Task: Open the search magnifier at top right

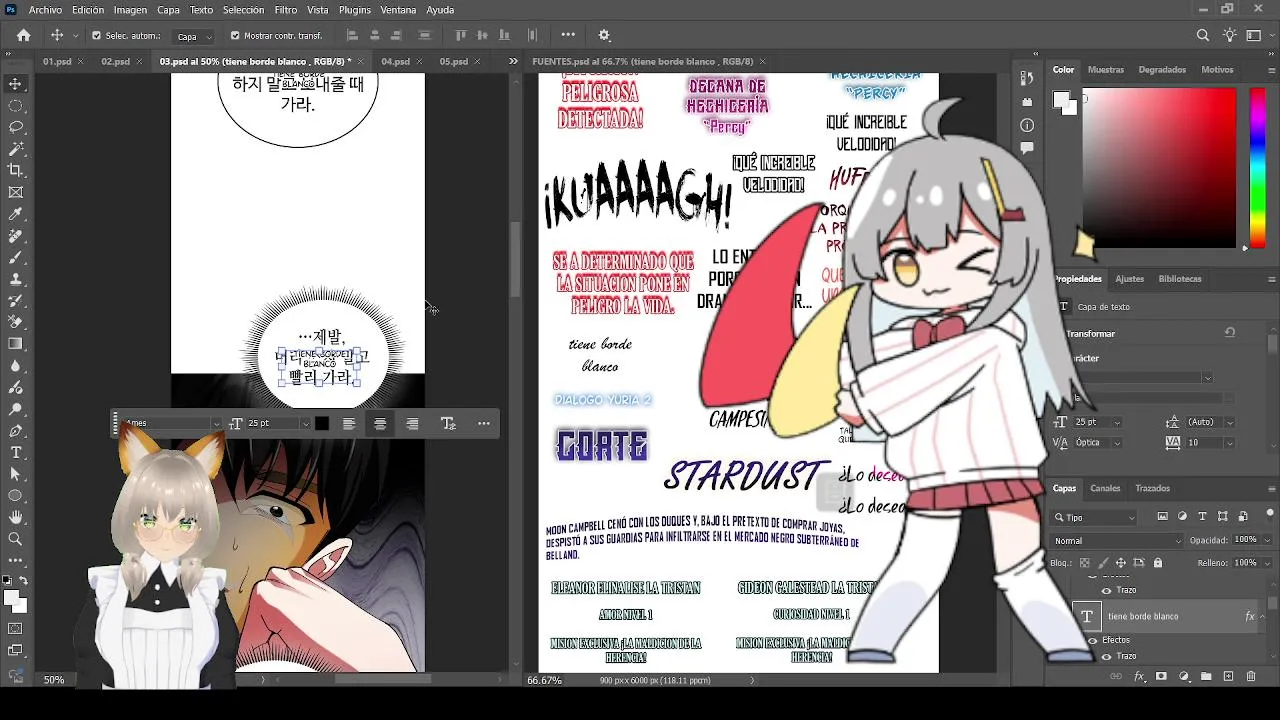Action: point(1203,35)
